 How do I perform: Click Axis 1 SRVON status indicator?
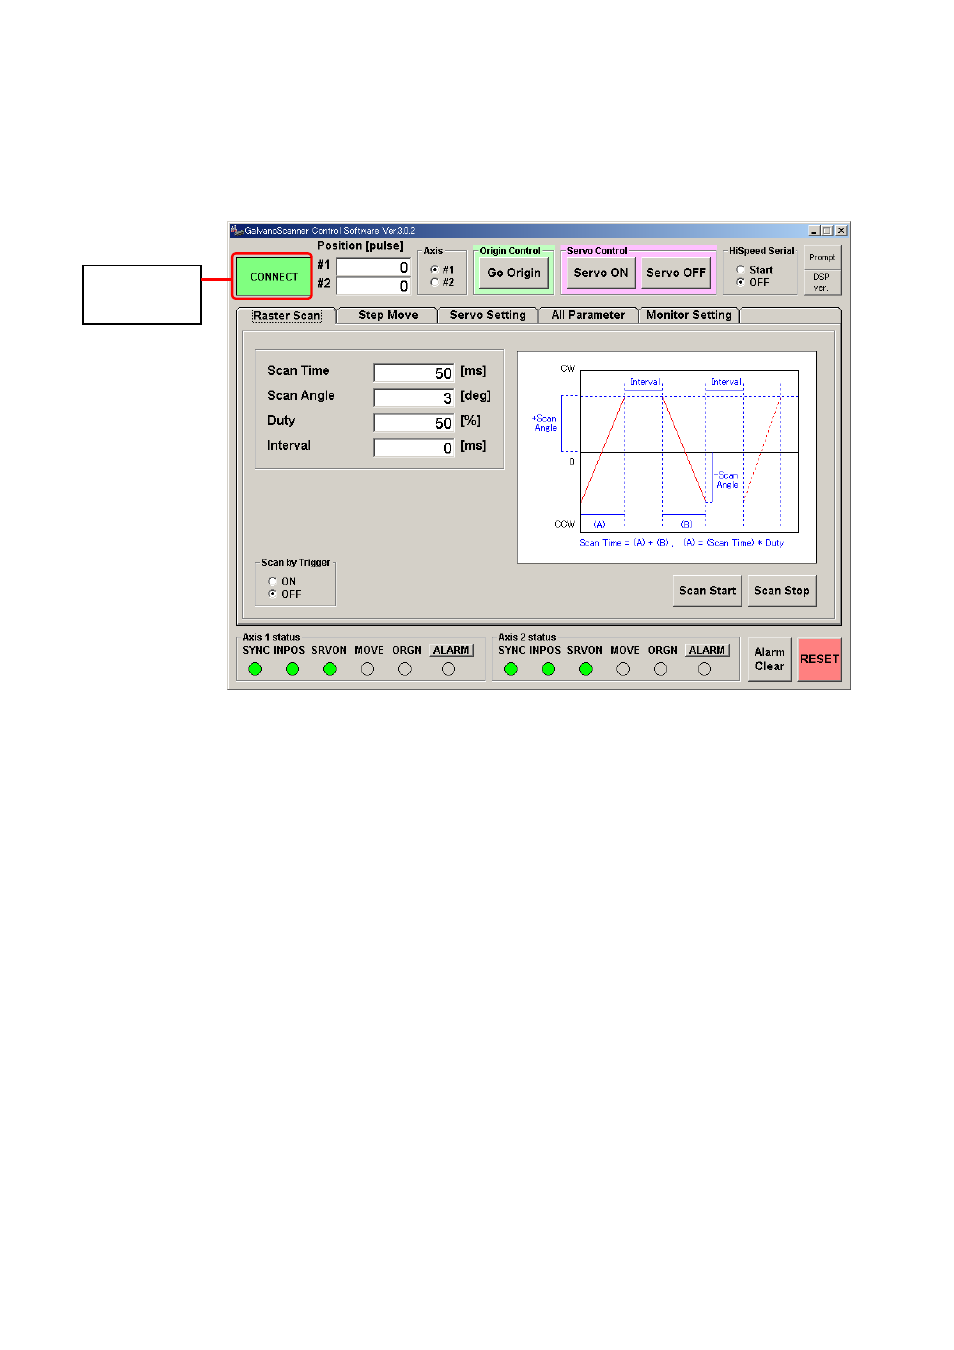click(x=330, y=669)
